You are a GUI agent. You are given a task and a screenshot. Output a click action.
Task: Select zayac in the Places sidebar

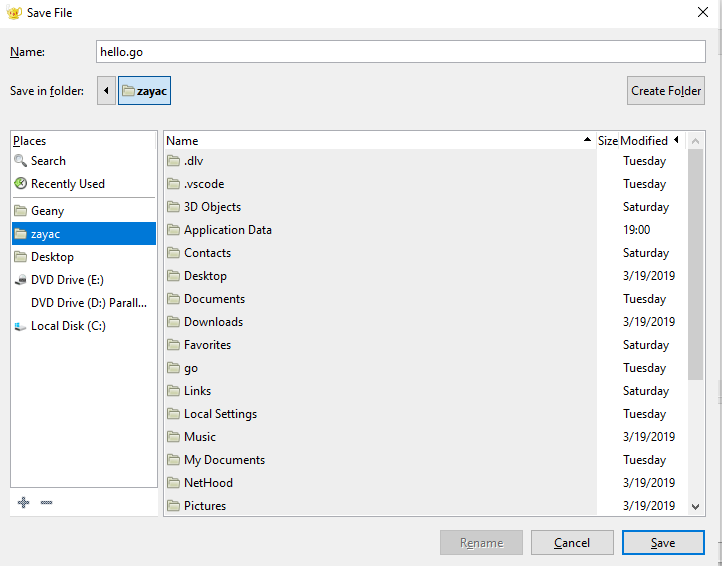pyautogui.click(x=84, y=233)
